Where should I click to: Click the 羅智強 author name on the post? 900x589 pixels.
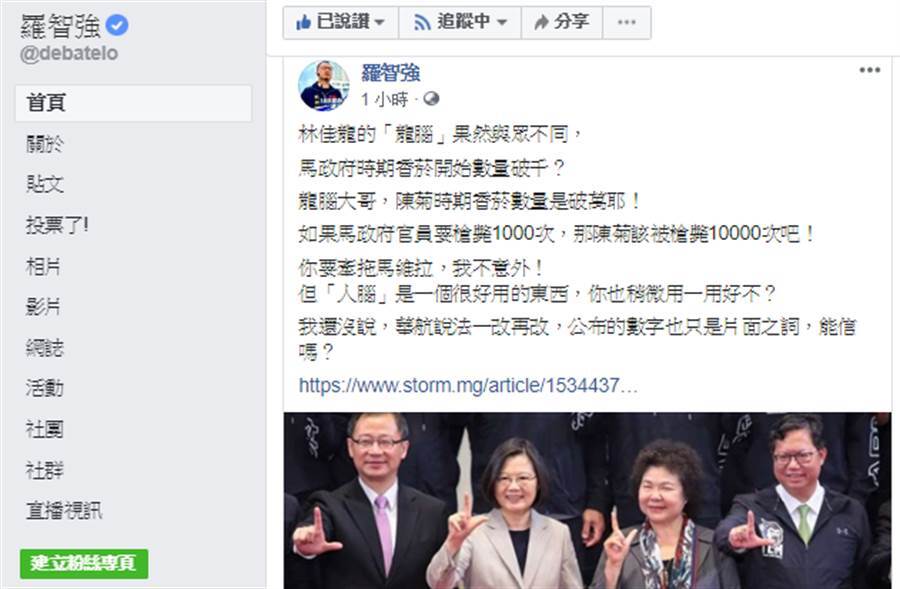click(x=391, y=73)
